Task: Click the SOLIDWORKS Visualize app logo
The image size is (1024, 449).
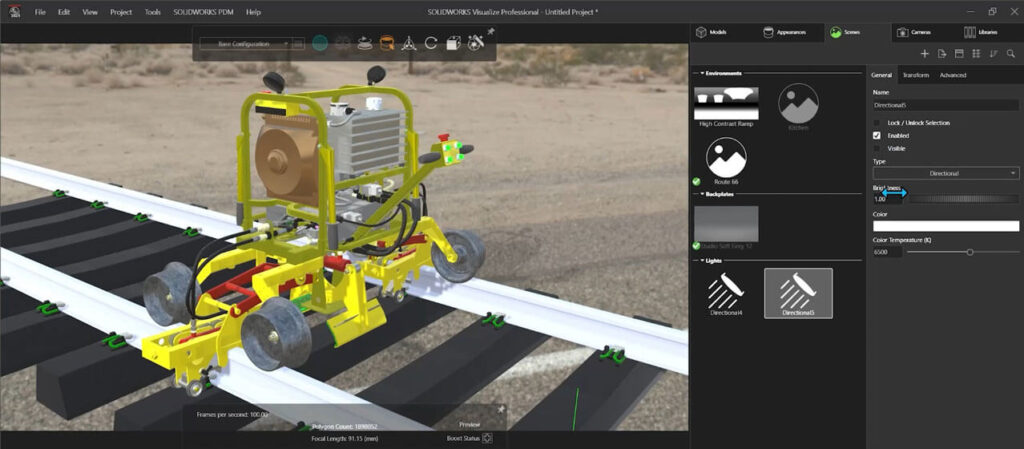Action: tap(14, 12)
